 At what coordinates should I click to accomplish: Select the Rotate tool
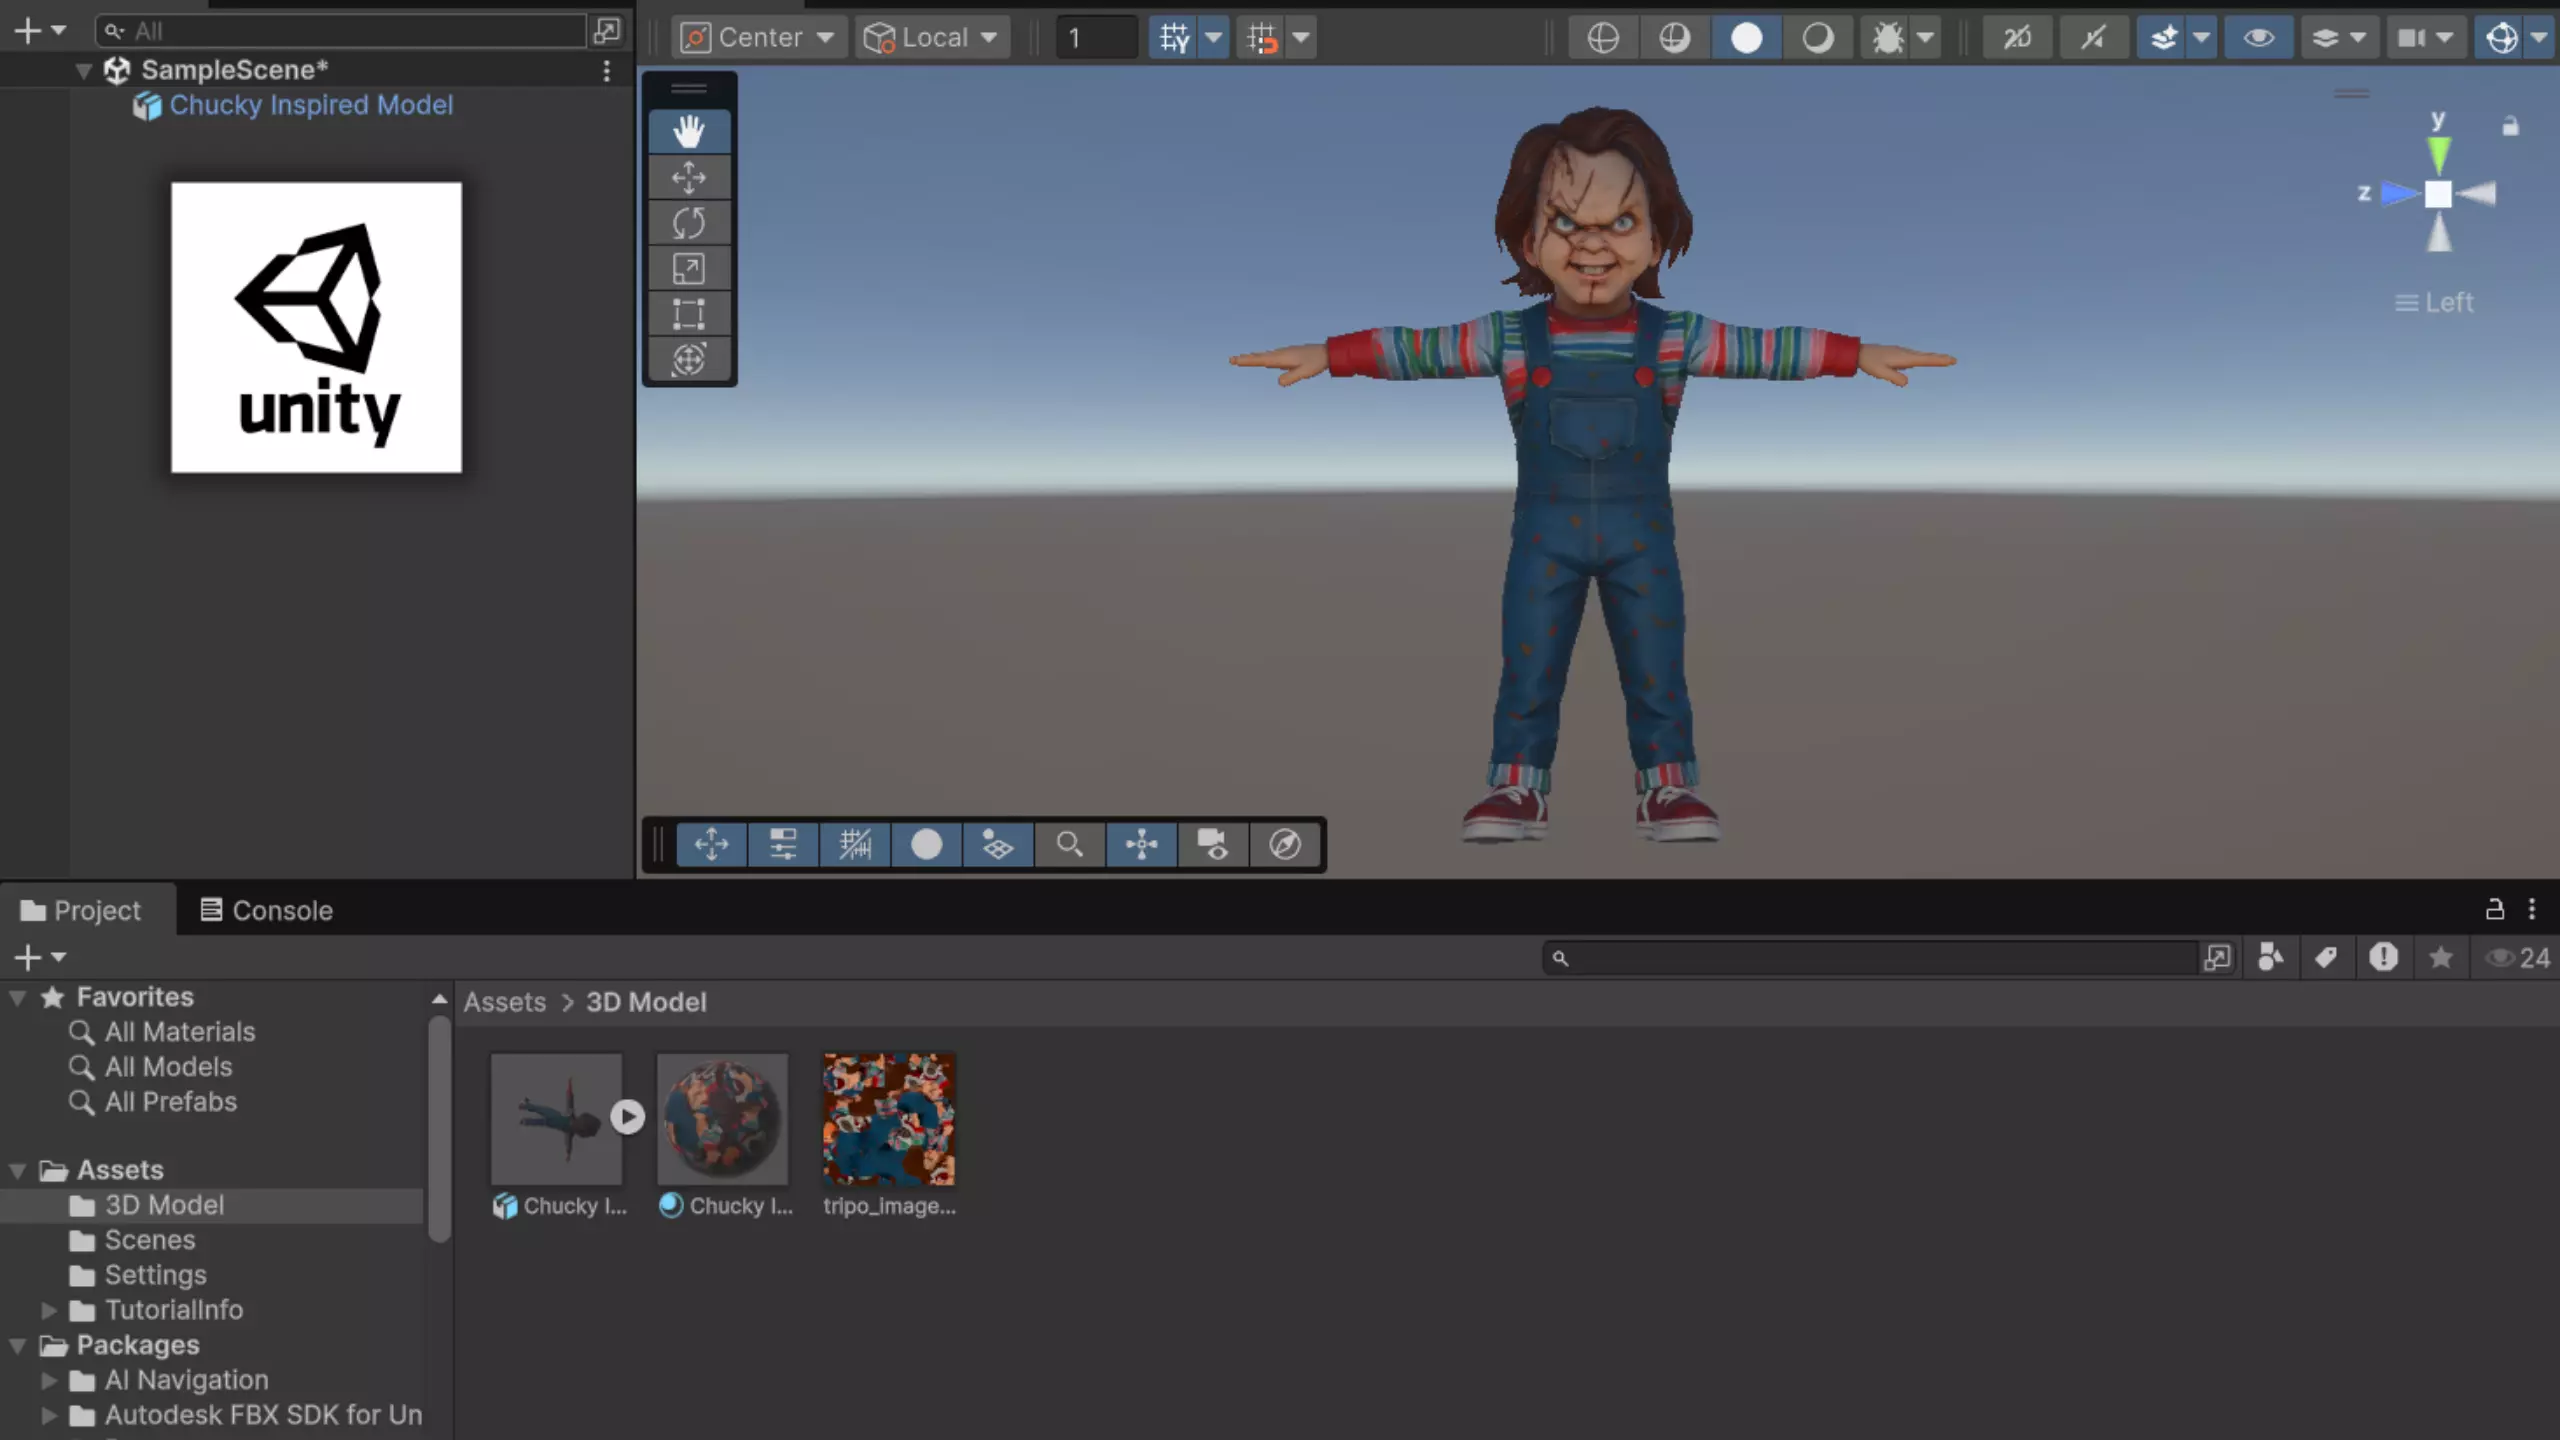pos(689,222)
